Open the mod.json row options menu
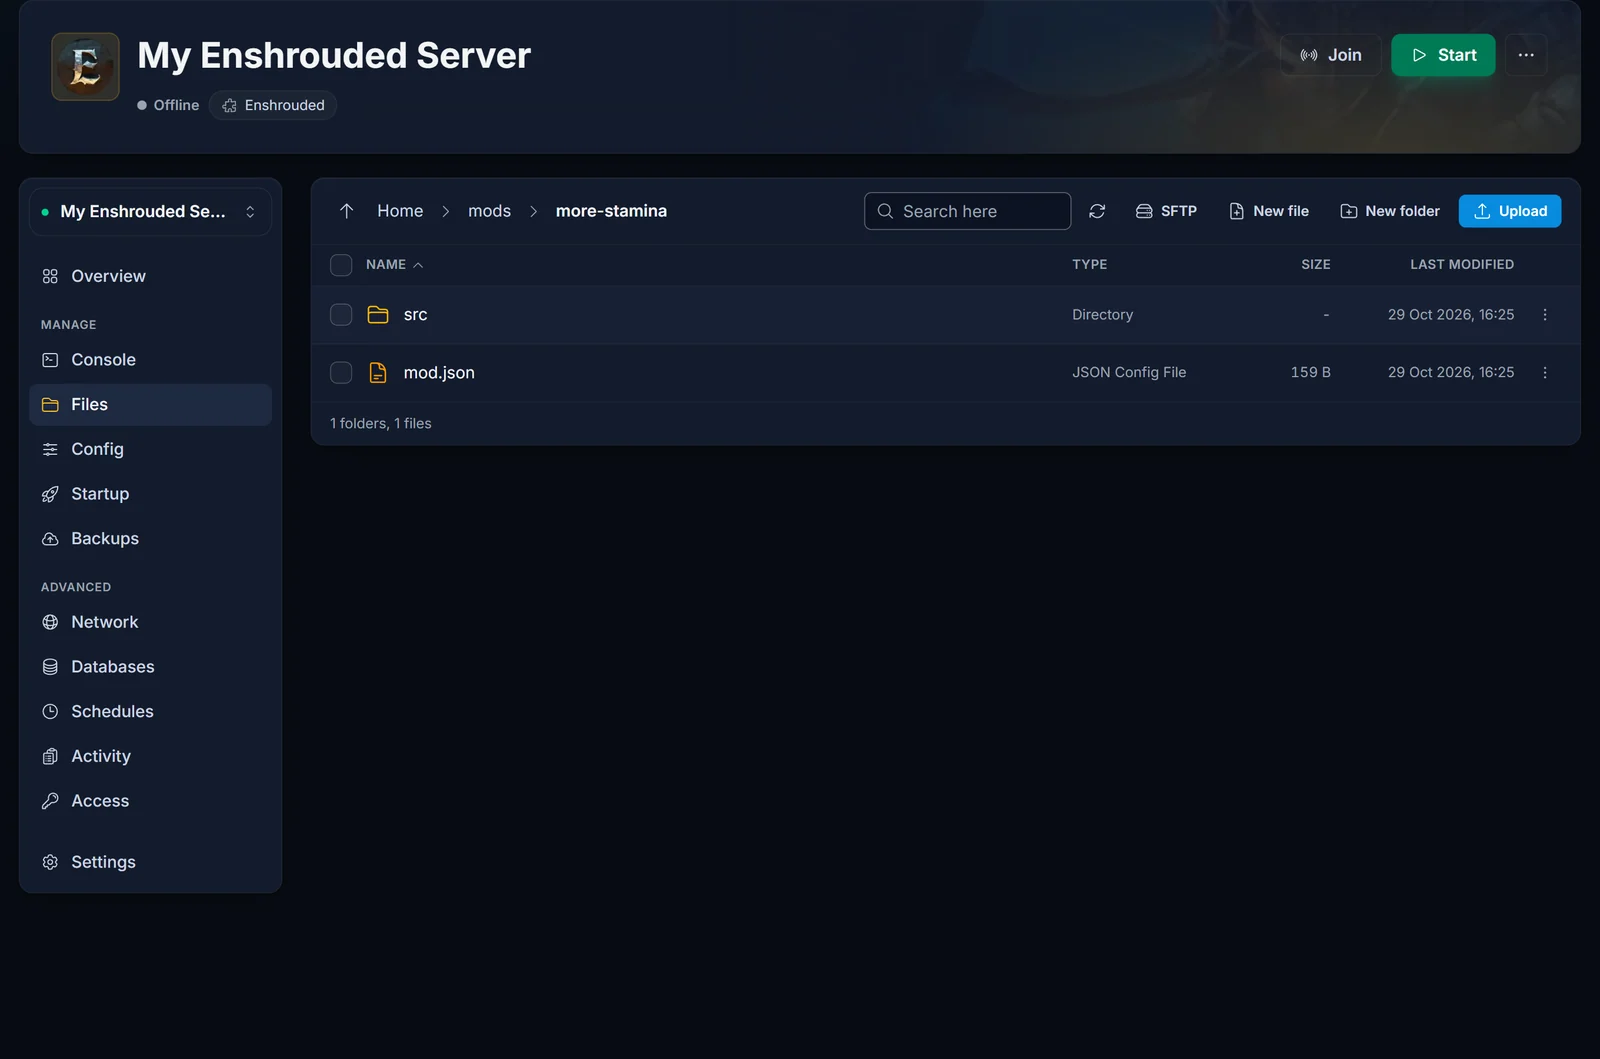Viewport: 1600px width, 1059px height. click(1545, 372)
